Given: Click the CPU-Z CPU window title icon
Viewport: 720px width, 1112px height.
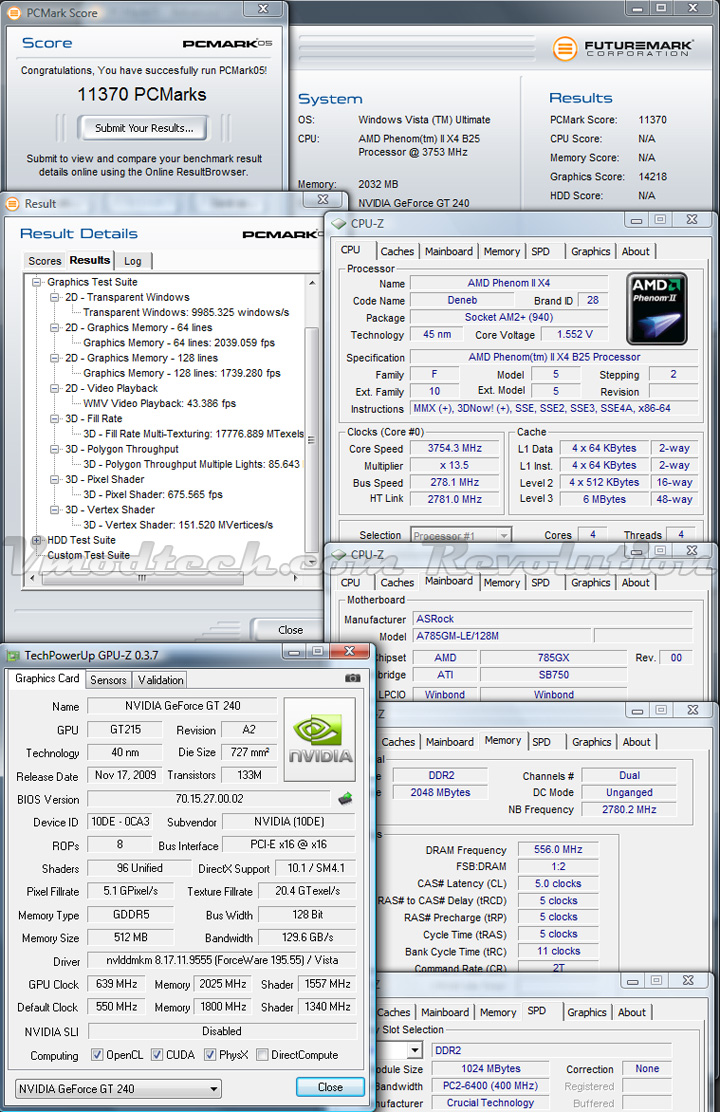Looking at the screenshot, I should [x=338, y=223].
